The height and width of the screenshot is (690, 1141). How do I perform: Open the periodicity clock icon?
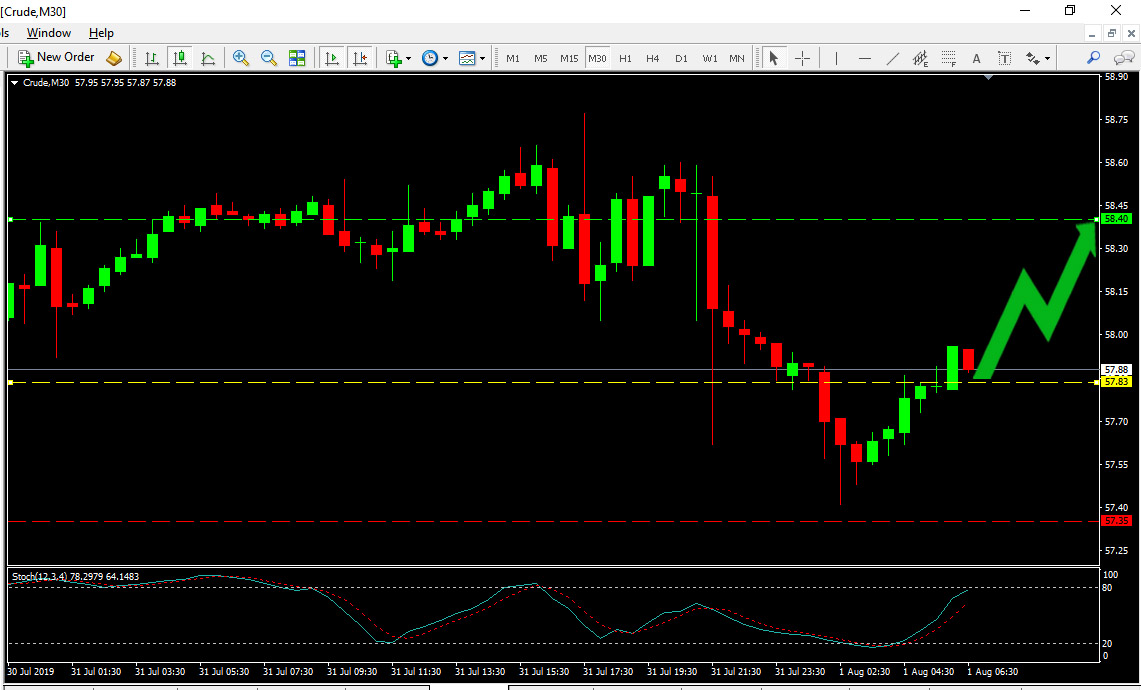pyautogui.click(x=430, y=58)
